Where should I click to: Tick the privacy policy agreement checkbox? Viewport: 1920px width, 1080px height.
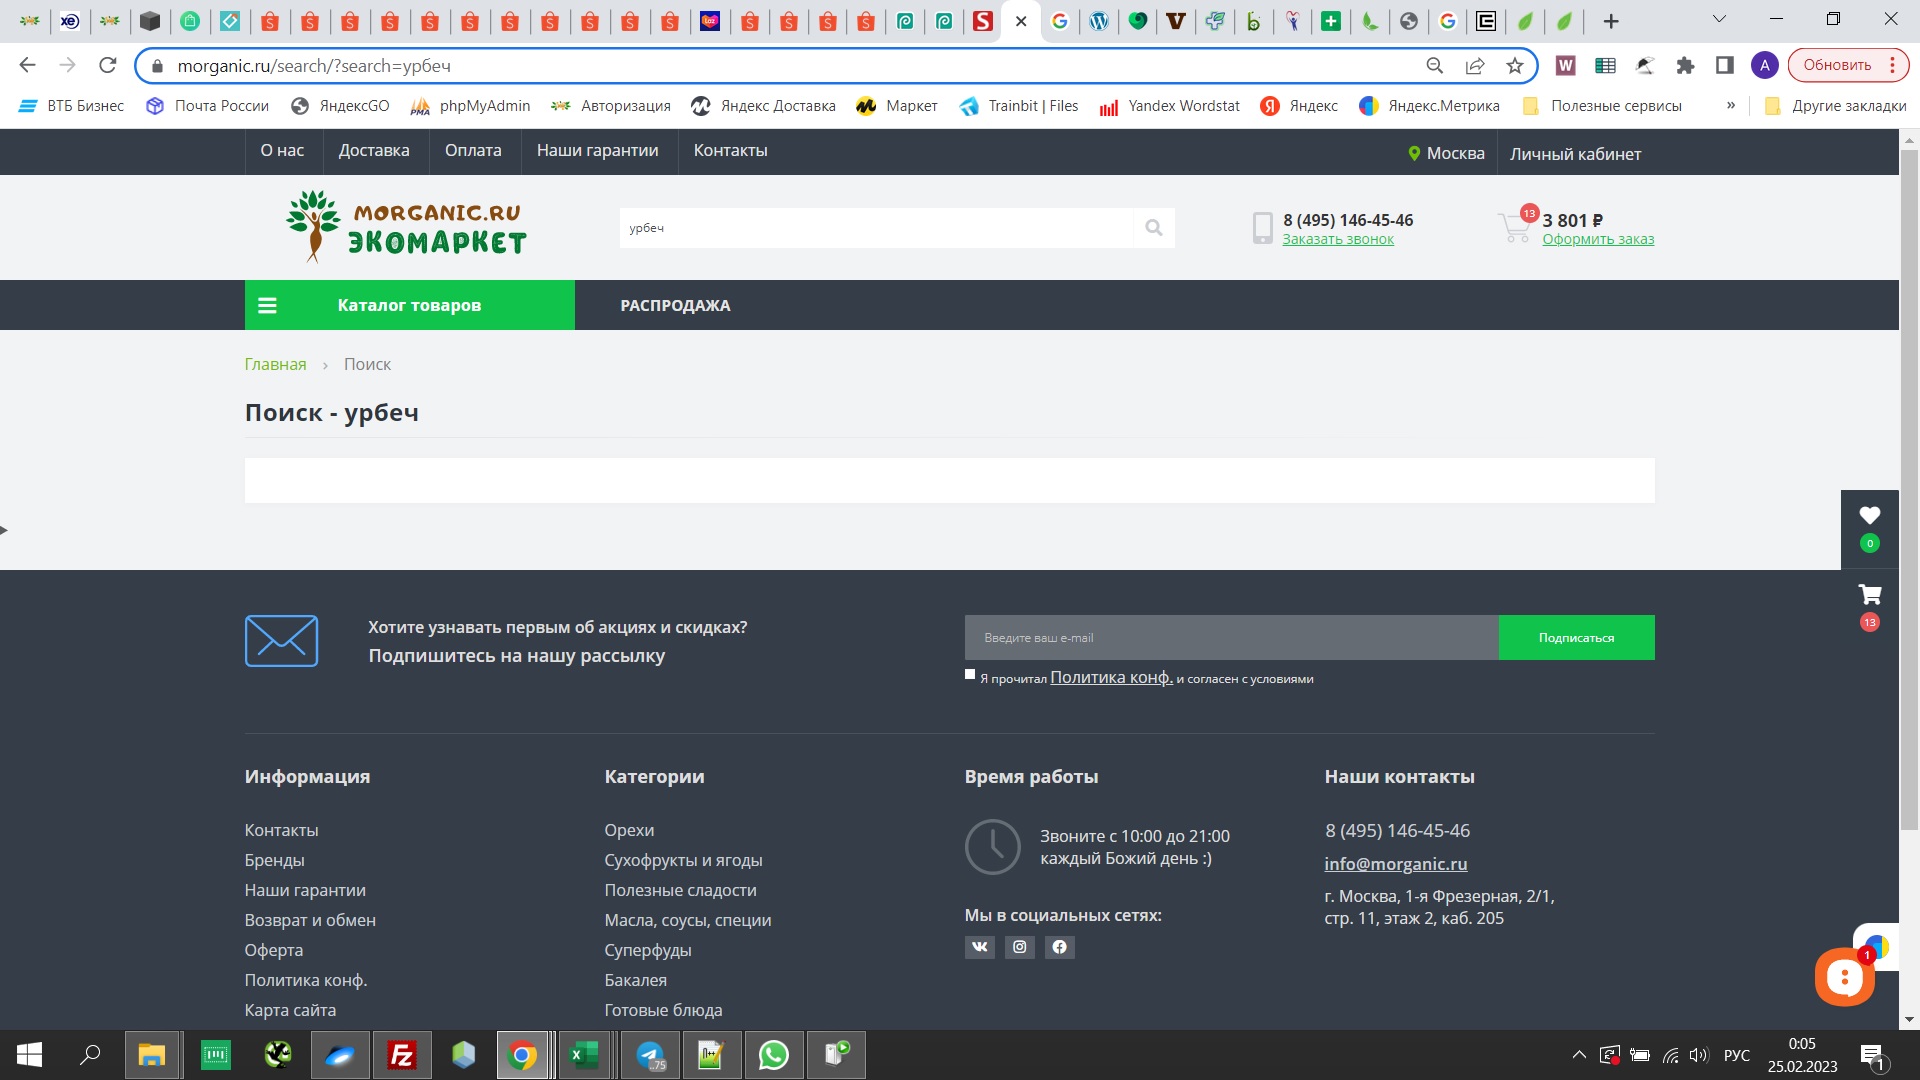pyautogui.click(x=970, y=675)
